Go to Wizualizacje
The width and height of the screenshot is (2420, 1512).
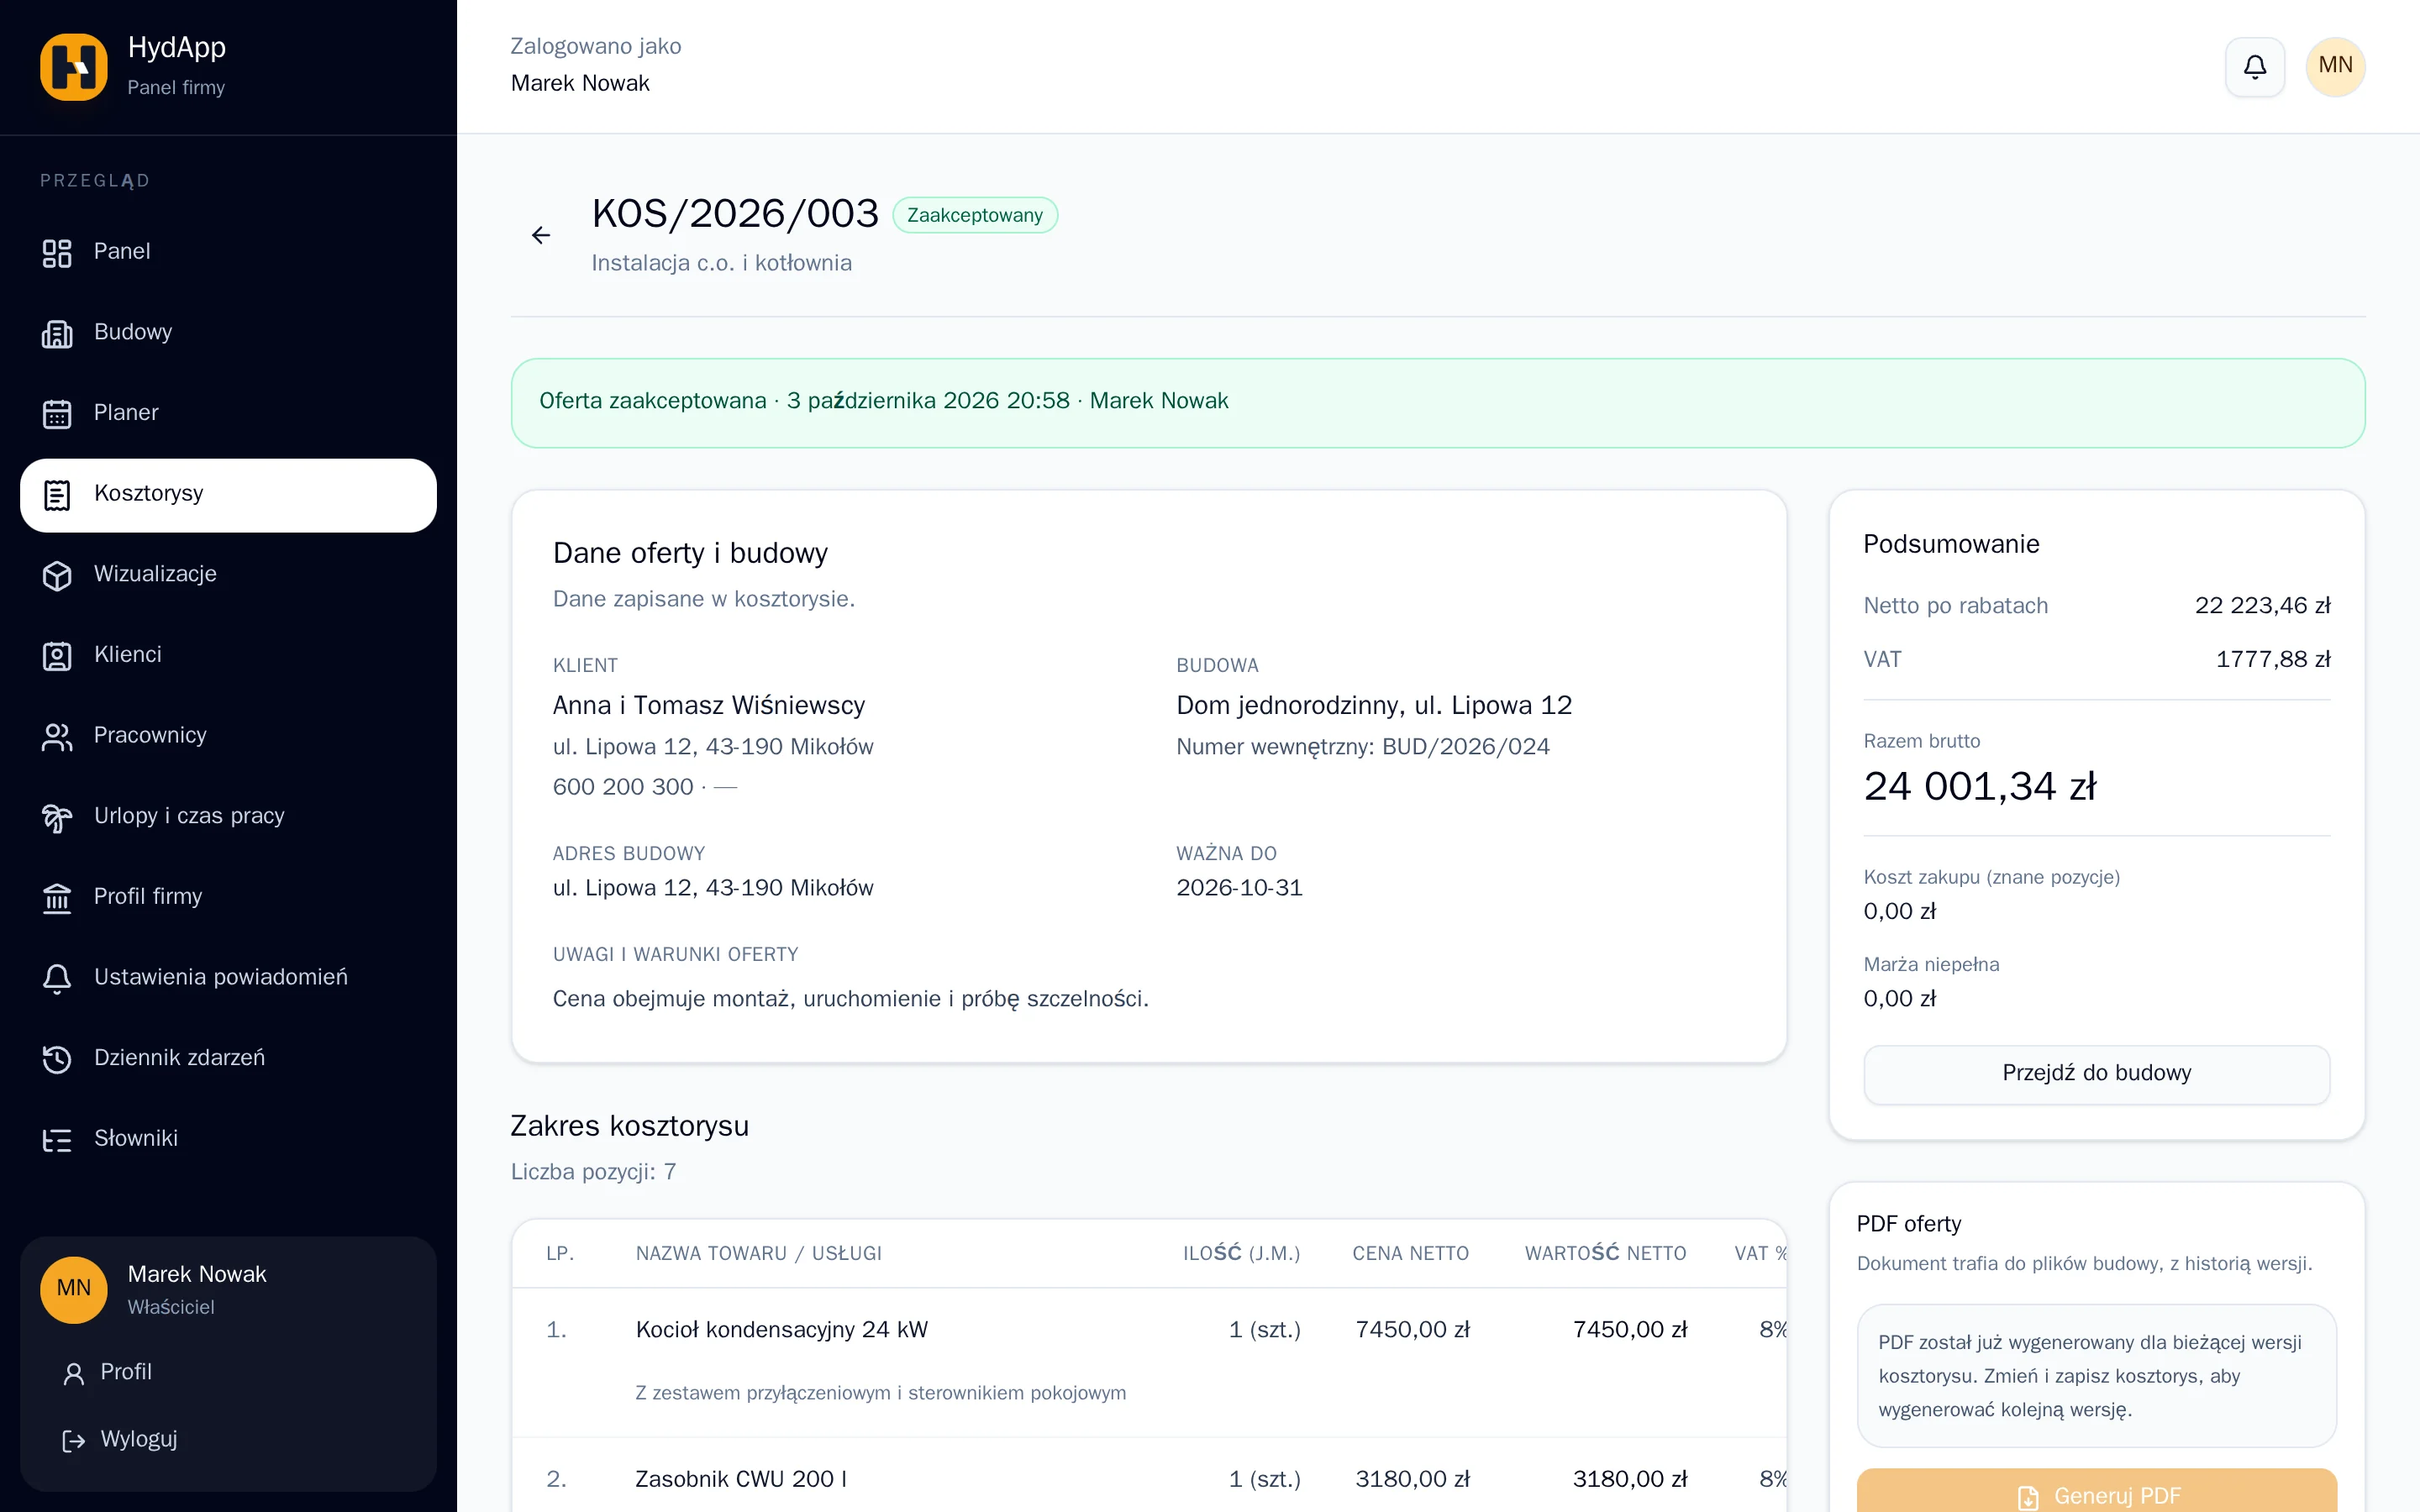(228, 576)
